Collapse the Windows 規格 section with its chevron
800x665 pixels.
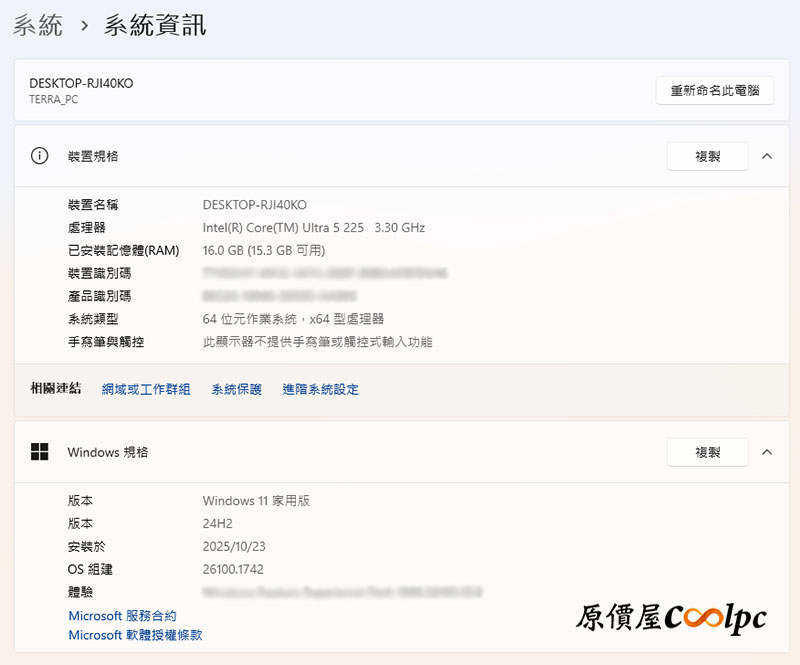767,452
